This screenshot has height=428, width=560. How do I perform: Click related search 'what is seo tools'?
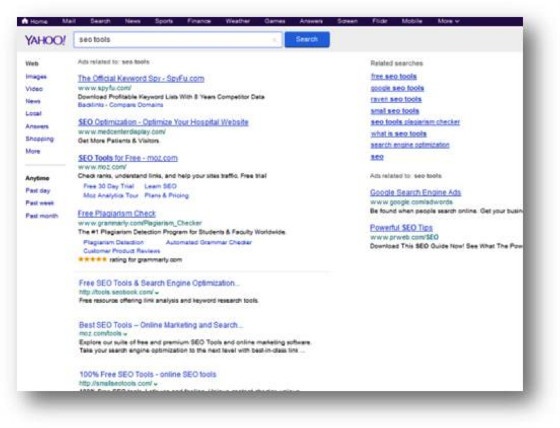click(x=399, y=134)
